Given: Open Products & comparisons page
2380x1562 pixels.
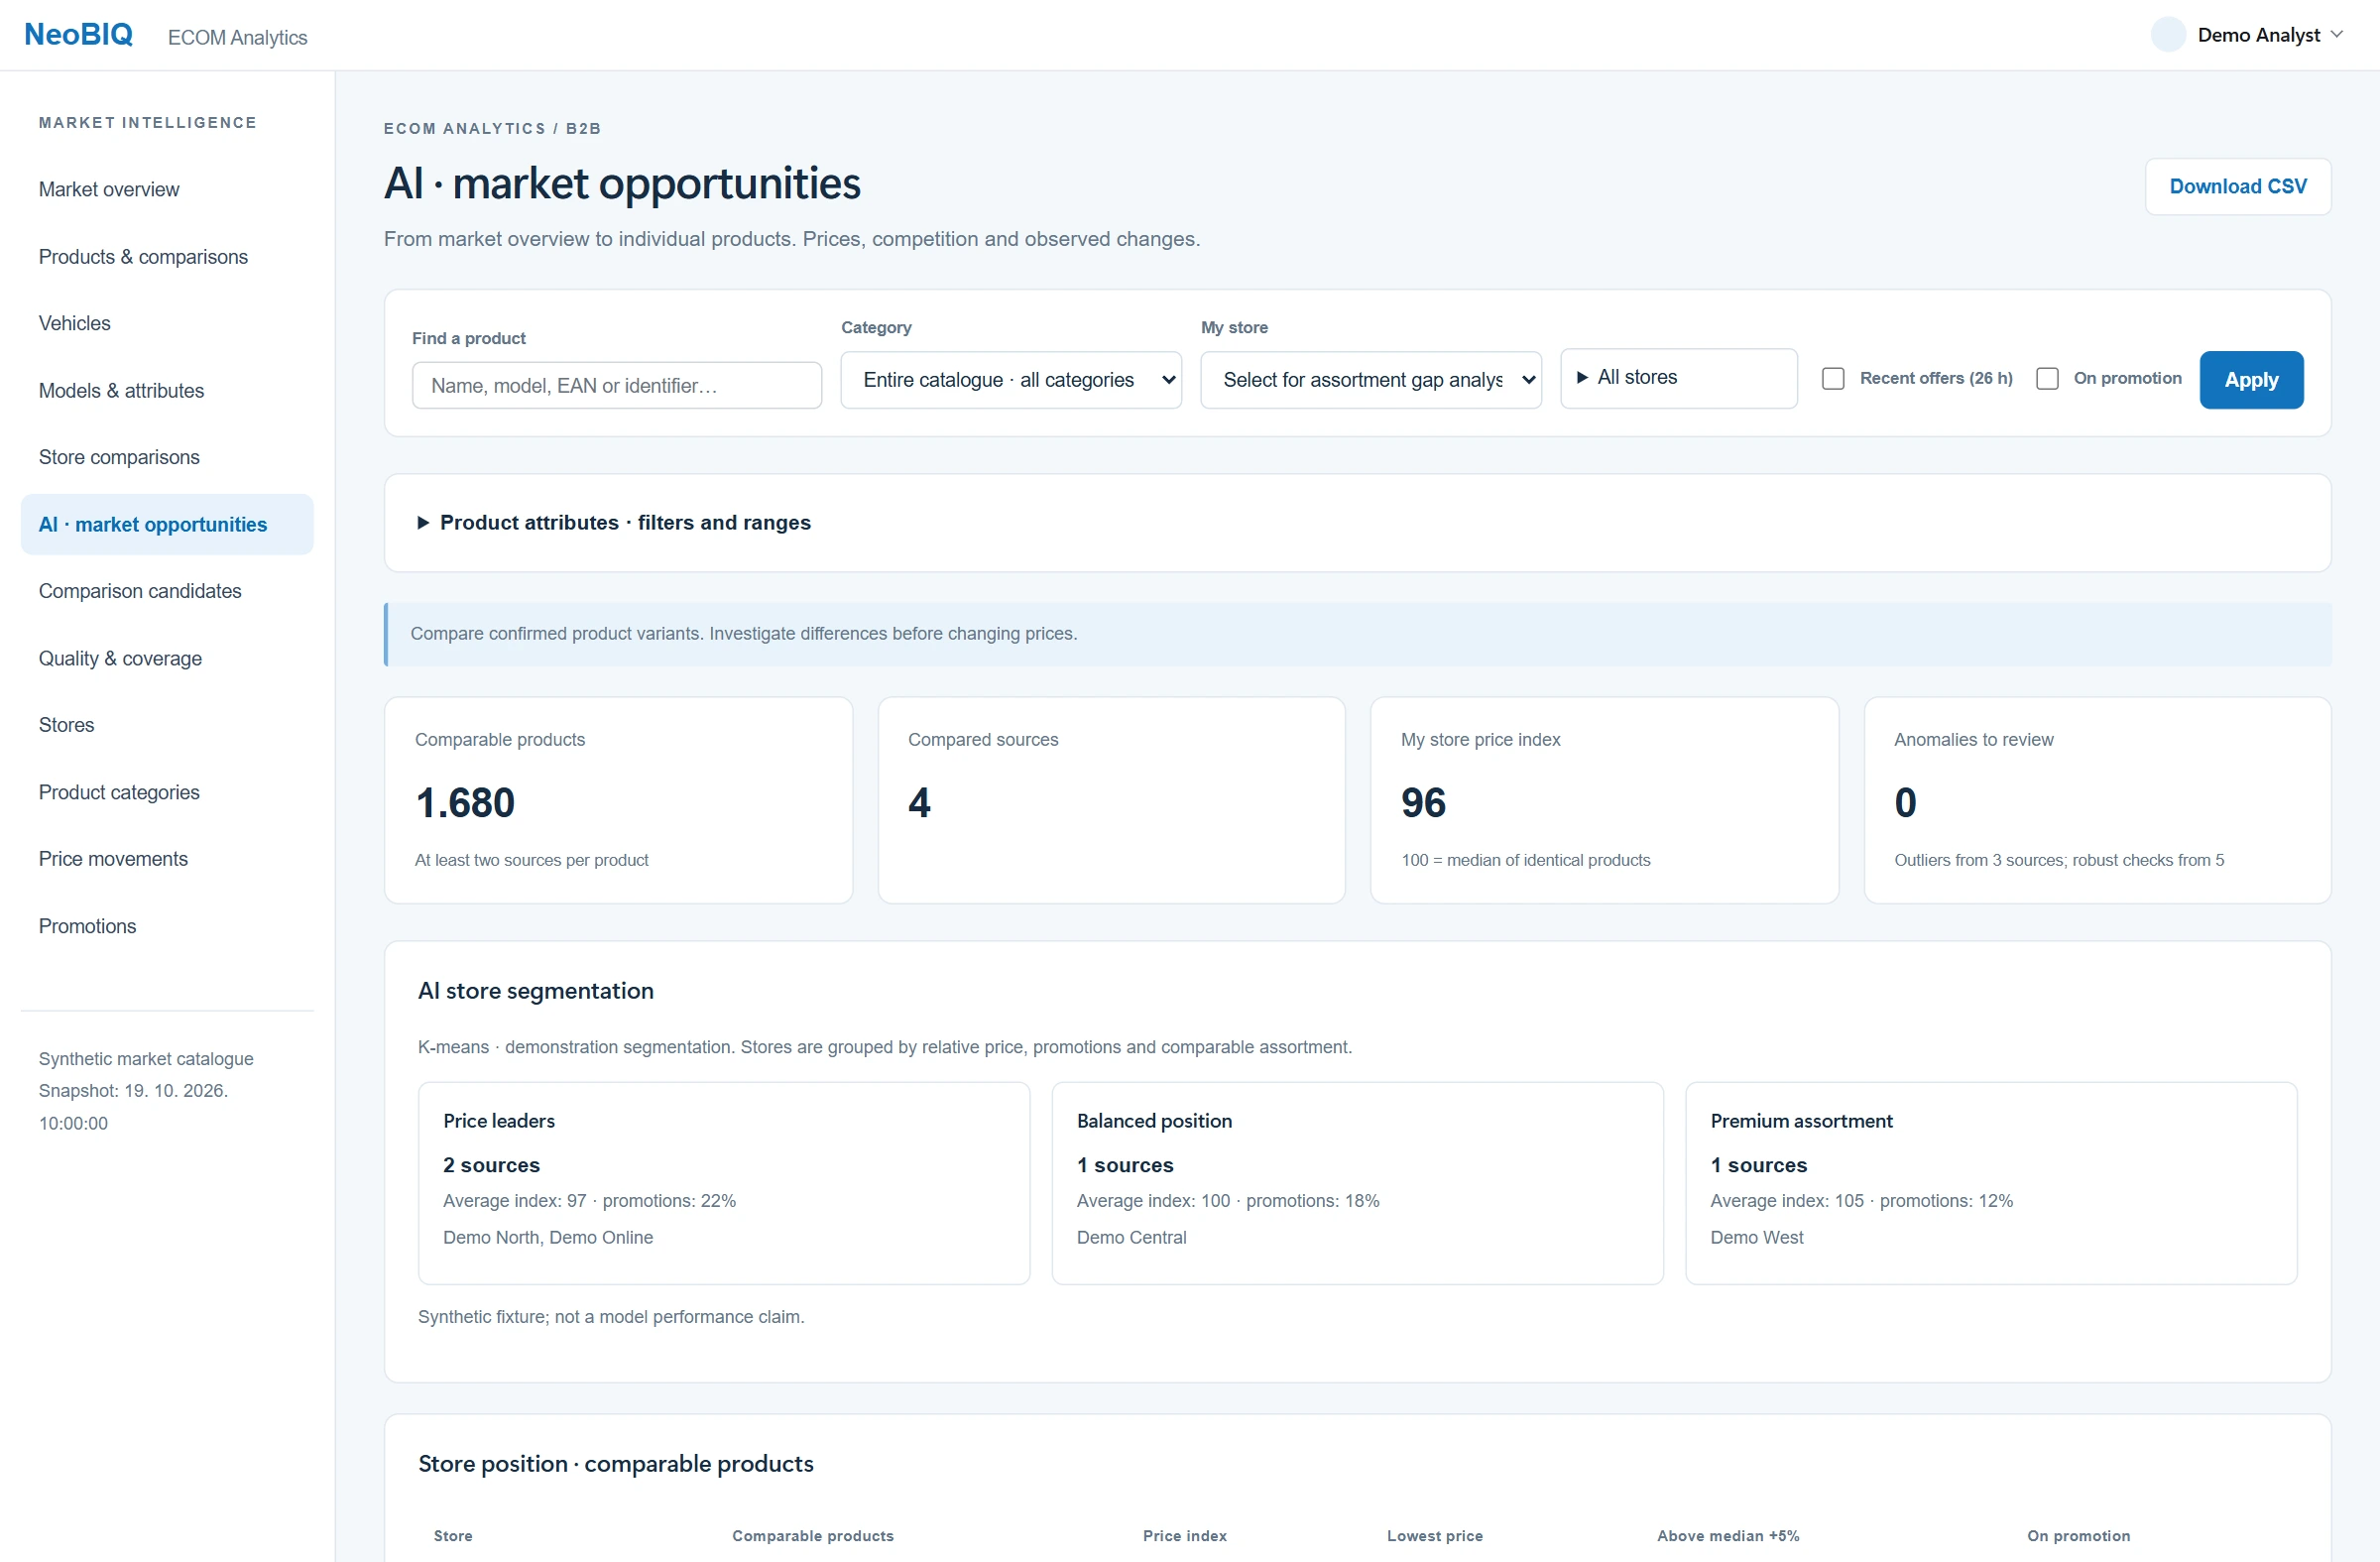Looking at the screenshot, I should point(143,257).
